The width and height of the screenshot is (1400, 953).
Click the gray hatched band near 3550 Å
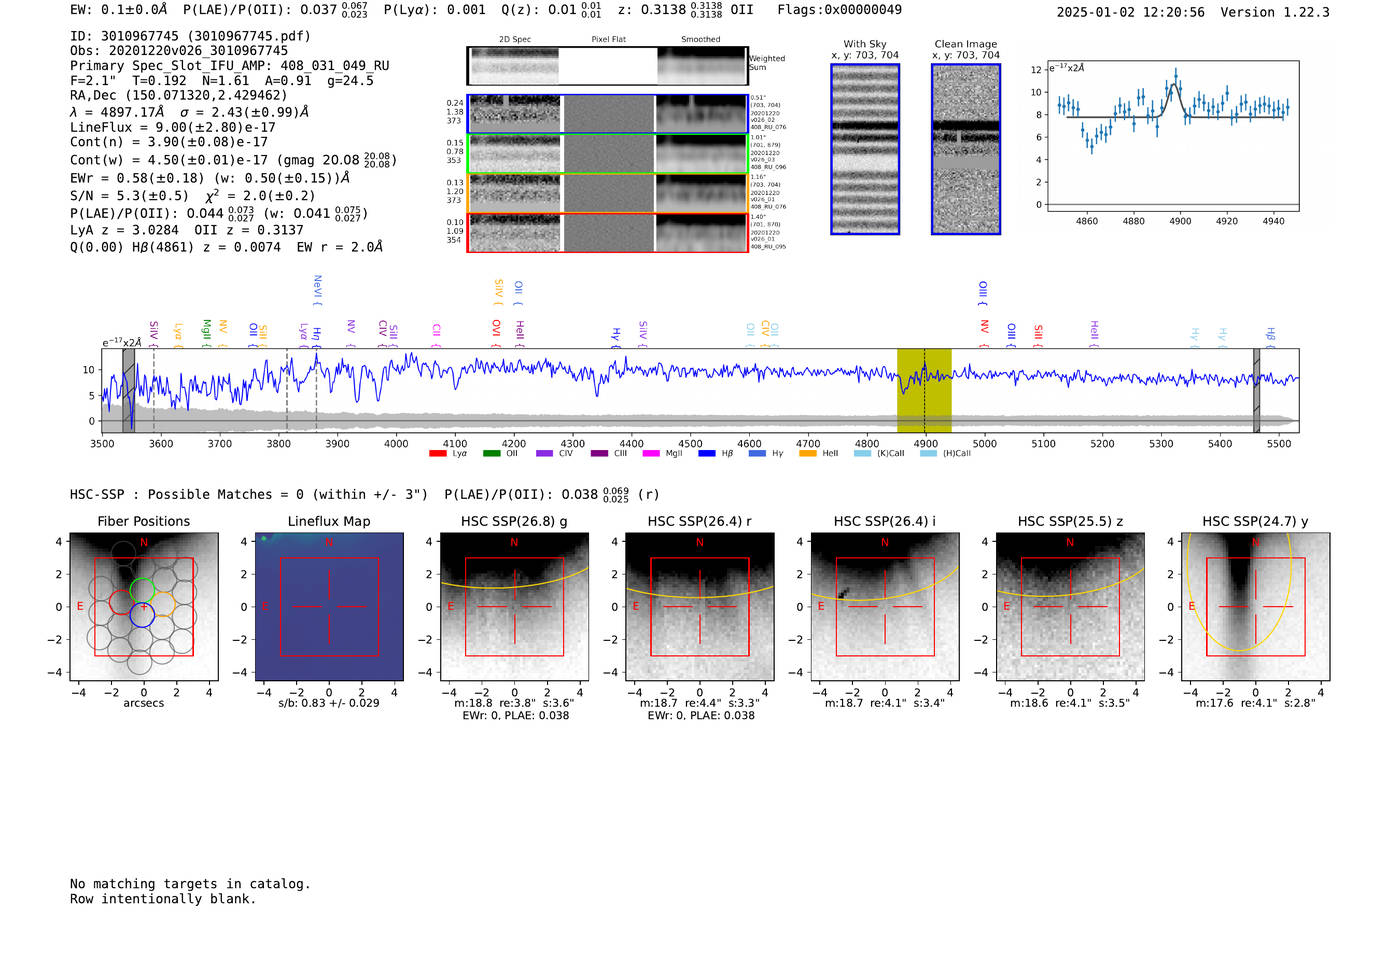(129, 390)
